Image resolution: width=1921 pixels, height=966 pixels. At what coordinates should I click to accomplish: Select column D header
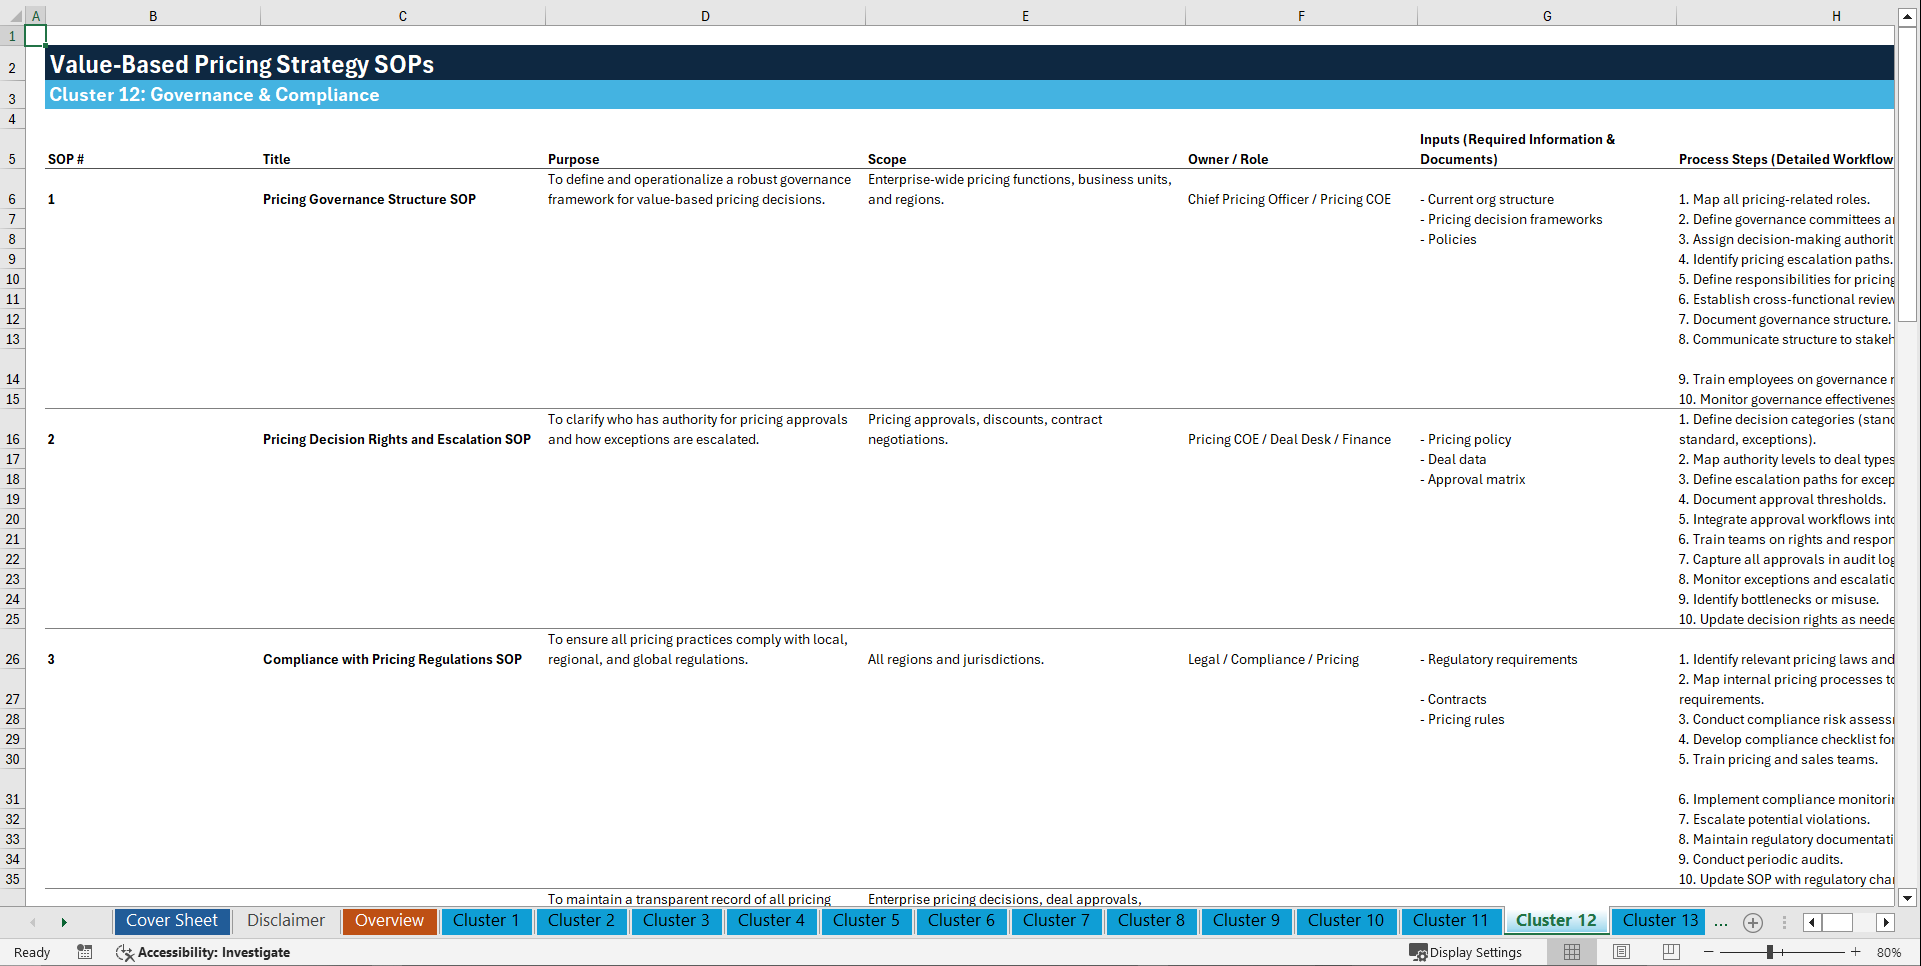[705, 15]
